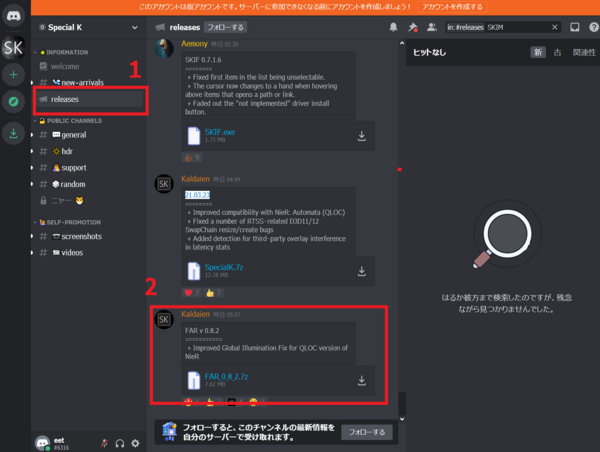Click the add server plus icon

(14, 75)
